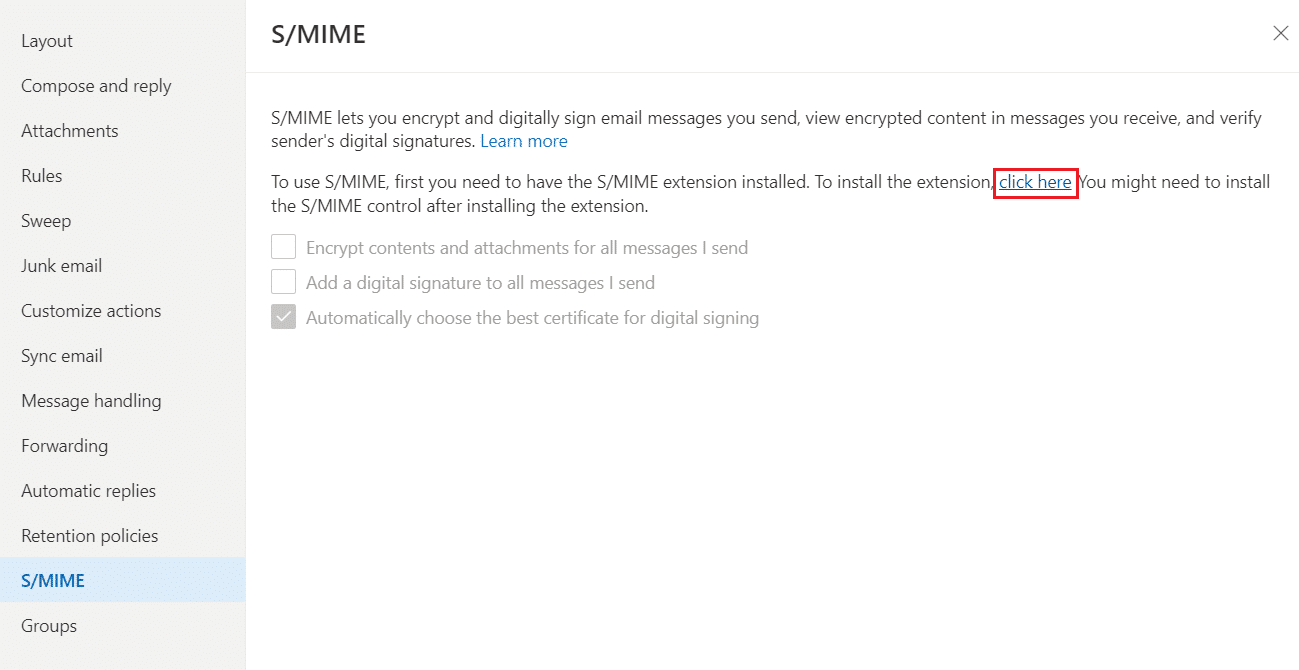The width and height of the screenshot is (1299, 670).
Task: Open Junk email settings
Action: pyautogui.click(x=59, y=265)
